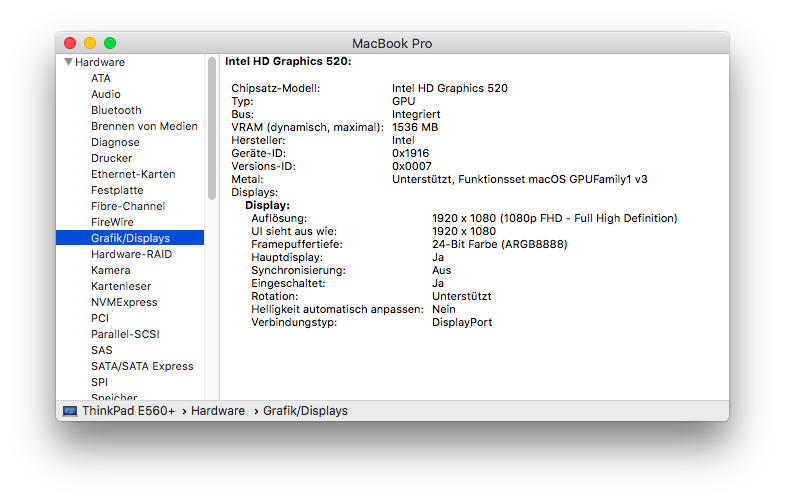Click the Metal support value text
This screenshot has width=785, height=501.
pos(520,180)
